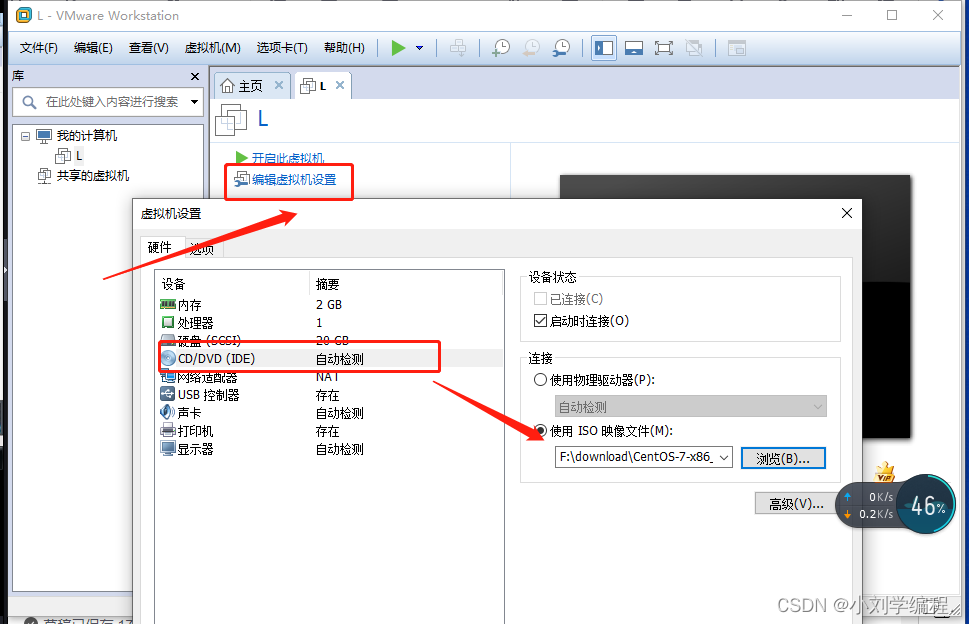Select the 内存 memory device row

[331, 305]
